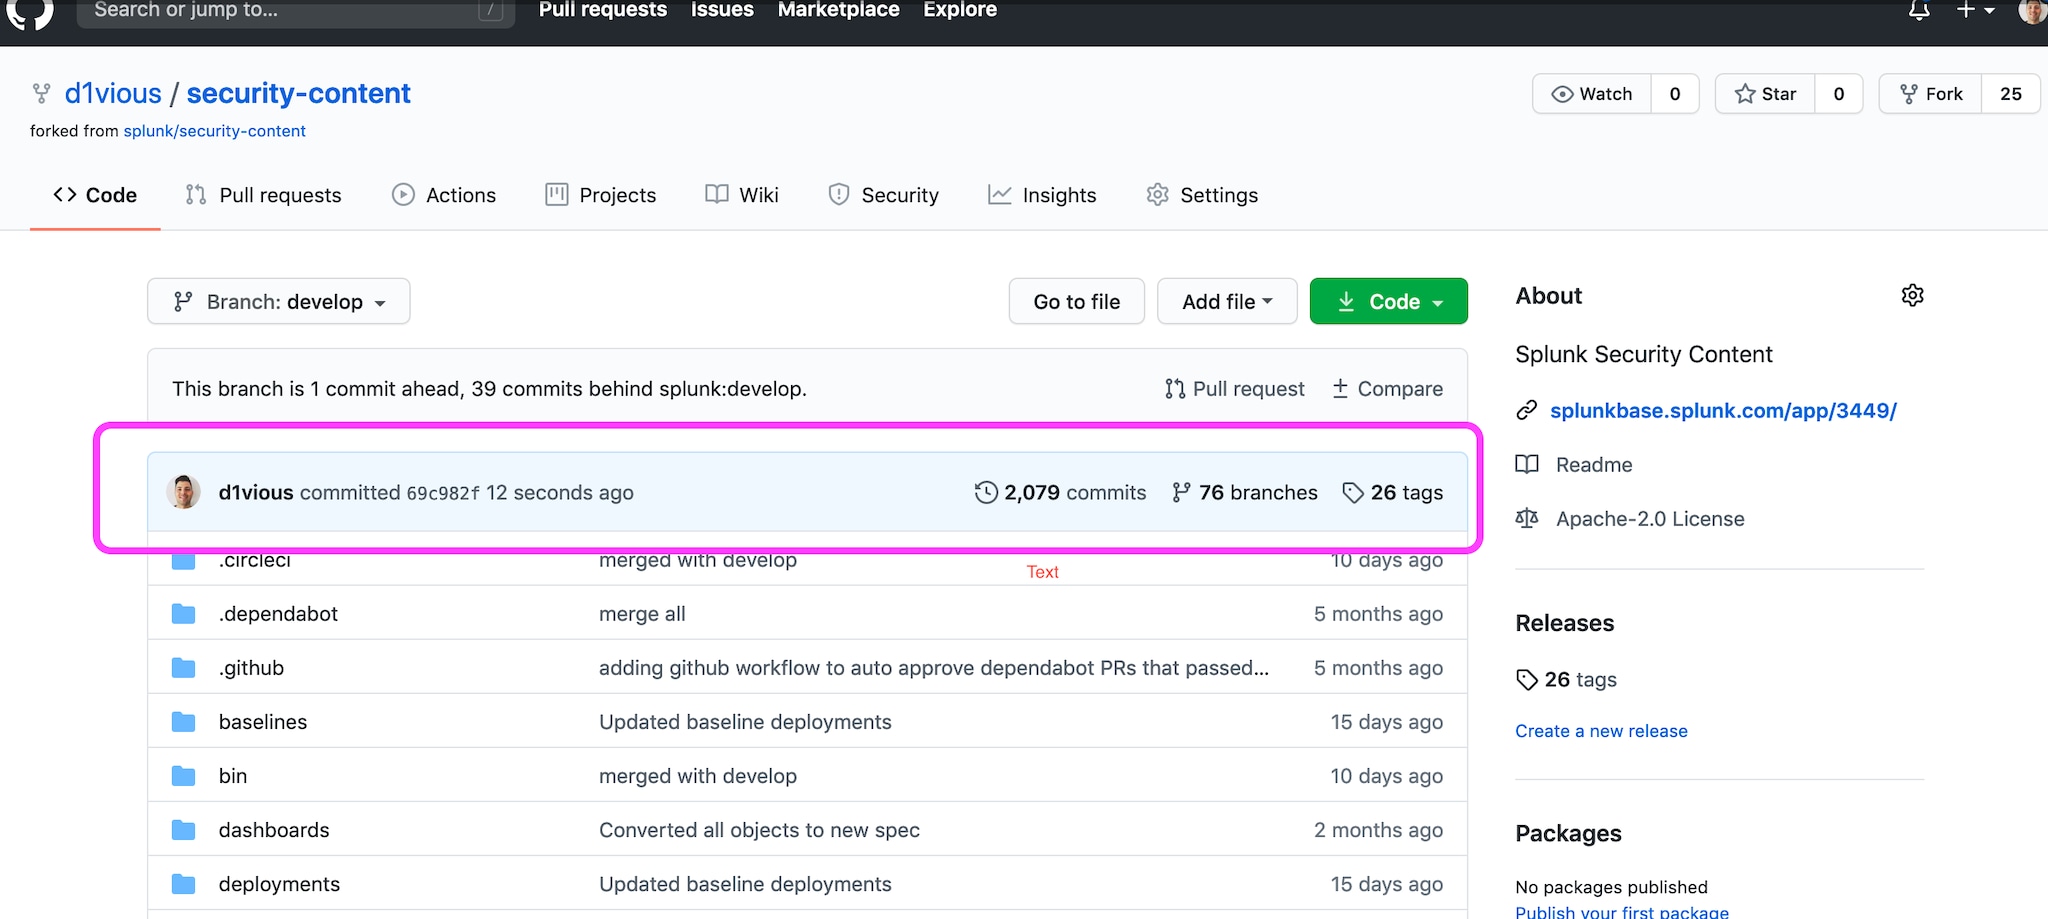
Task: Switch to the Code tab
Action: click(95, 195)
